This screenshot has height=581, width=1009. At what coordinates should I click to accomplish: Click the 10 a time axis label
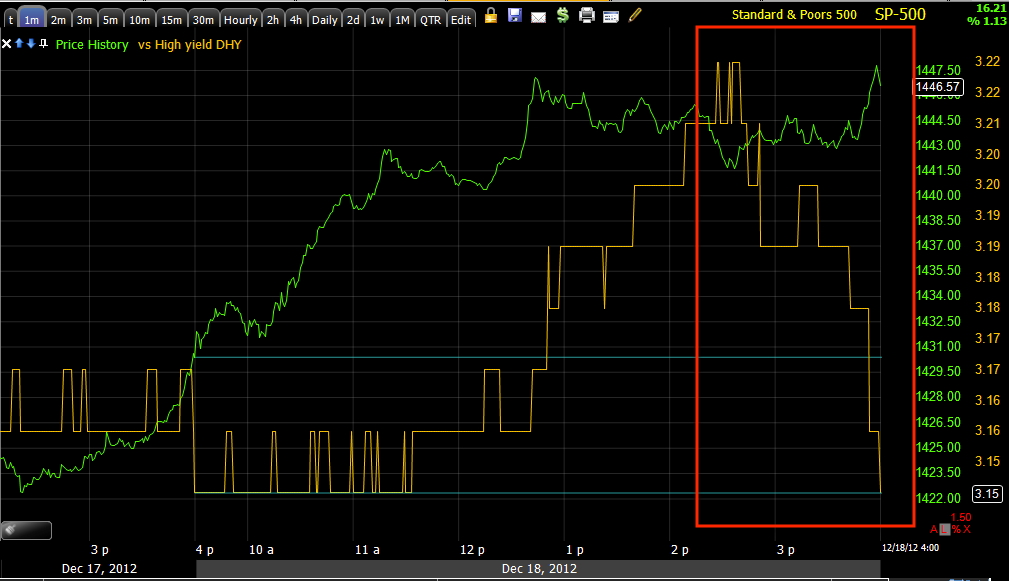[261, 549]
